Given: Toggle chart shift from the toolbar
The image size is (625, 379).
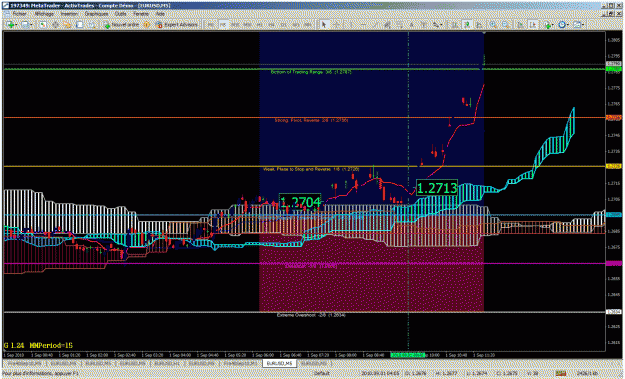Looking at the screenshot, I should pyautogui.click(x=533, y=25).
